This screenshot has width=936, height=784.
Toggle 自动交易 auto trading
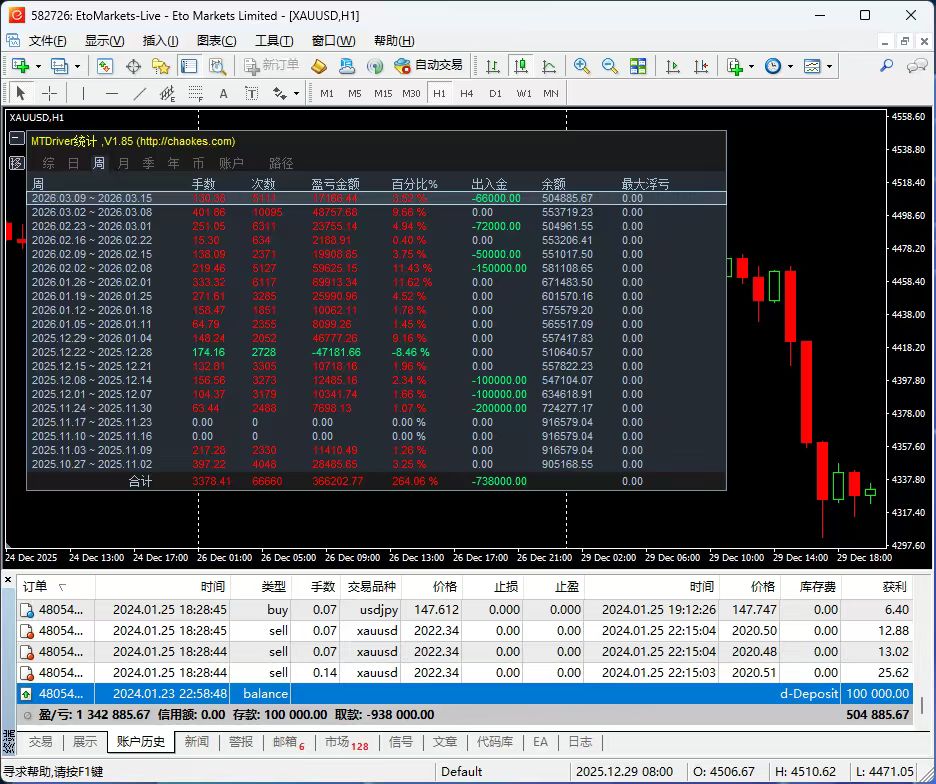428,66
